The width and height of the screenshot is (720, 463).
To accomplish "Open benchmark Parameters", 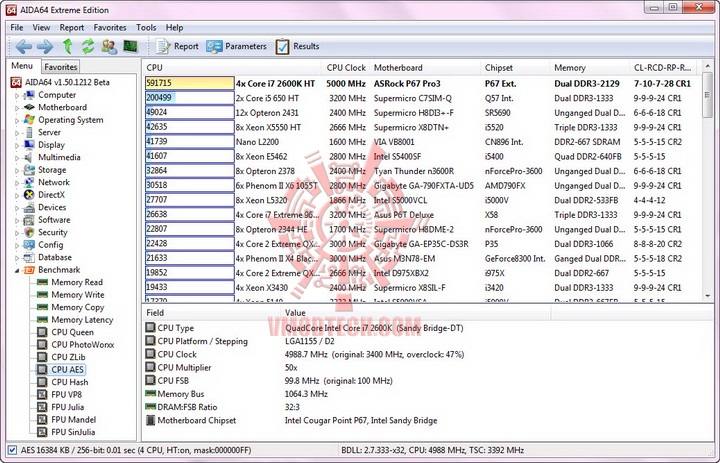I will (x=236, y=46).
